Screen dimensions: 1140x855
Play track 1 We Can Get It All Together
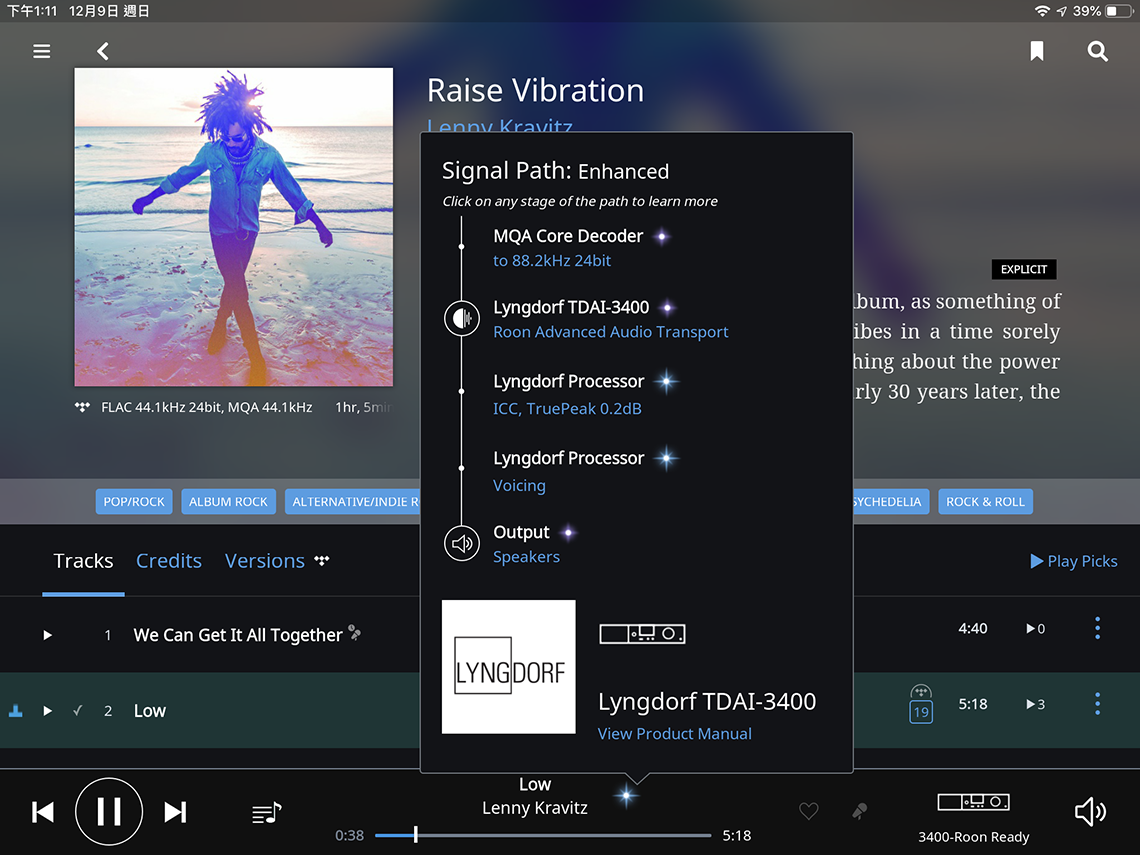[x=47, y=635]
